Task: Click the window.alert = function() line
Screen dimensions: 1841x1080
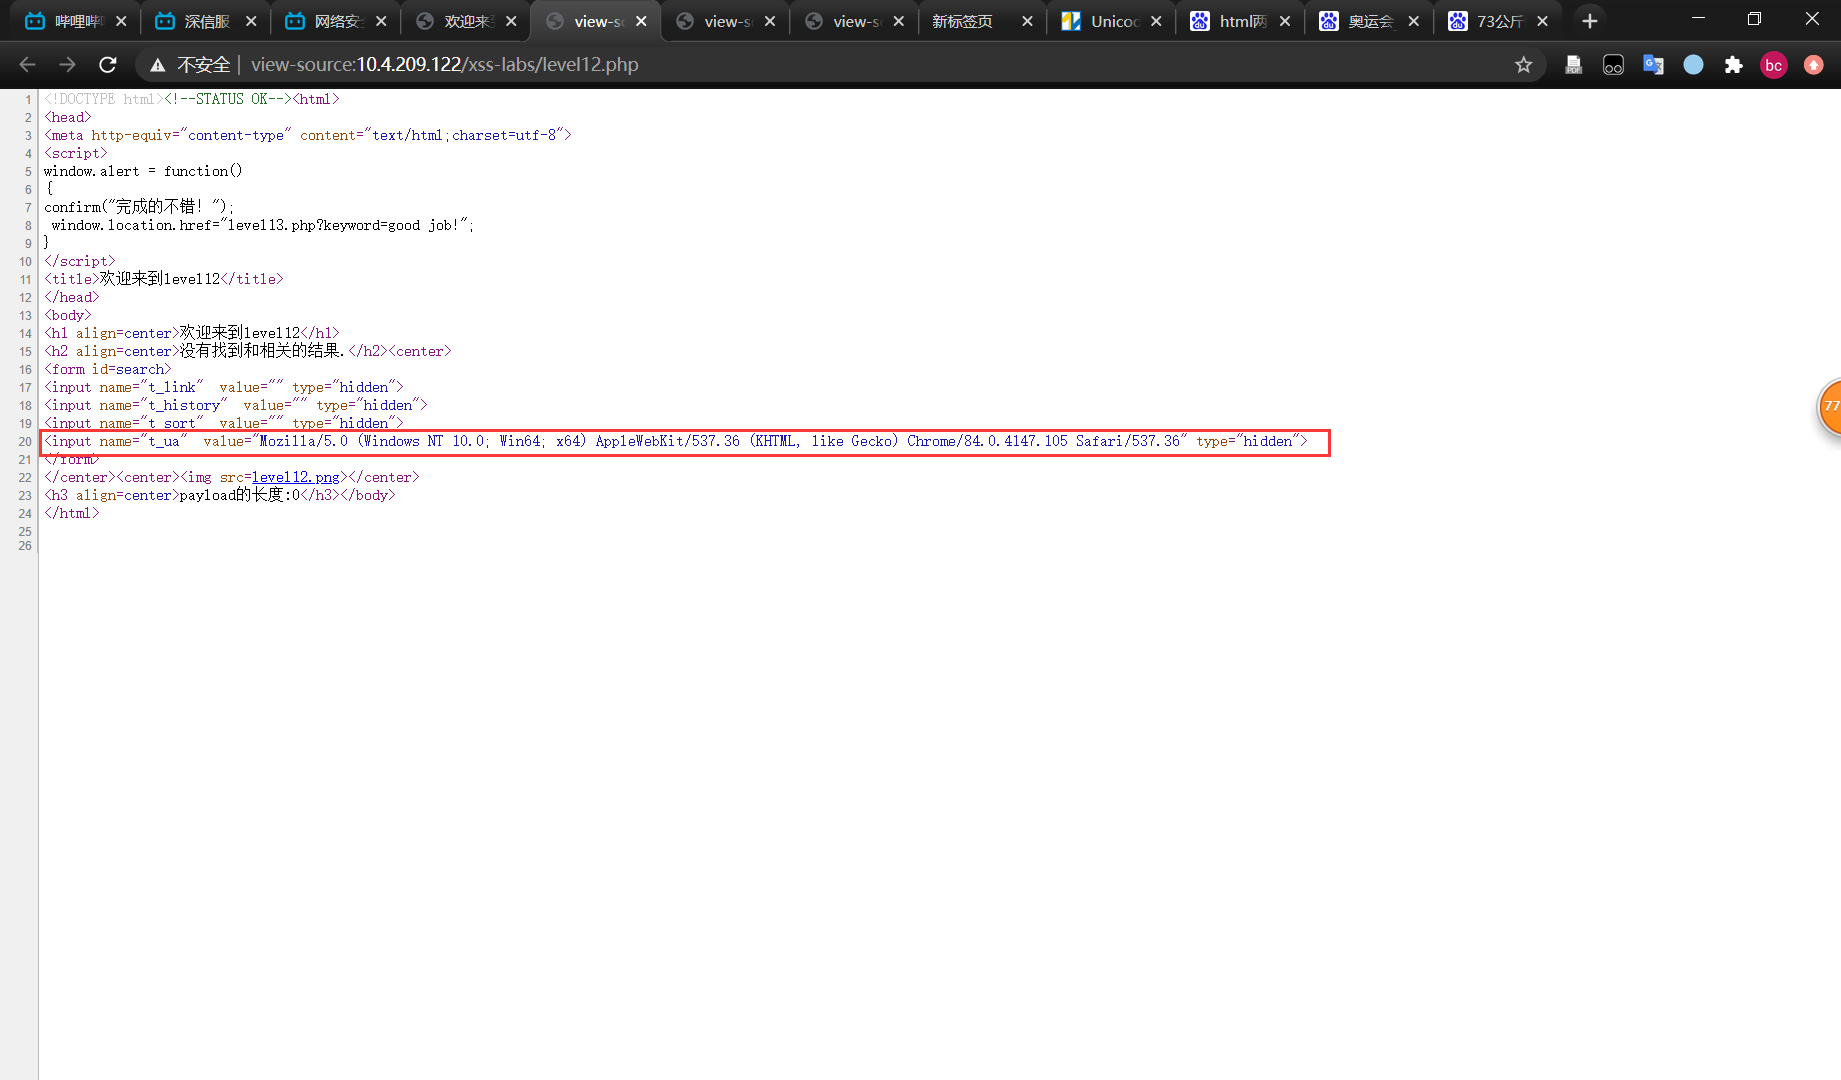Action: point(143,171)
